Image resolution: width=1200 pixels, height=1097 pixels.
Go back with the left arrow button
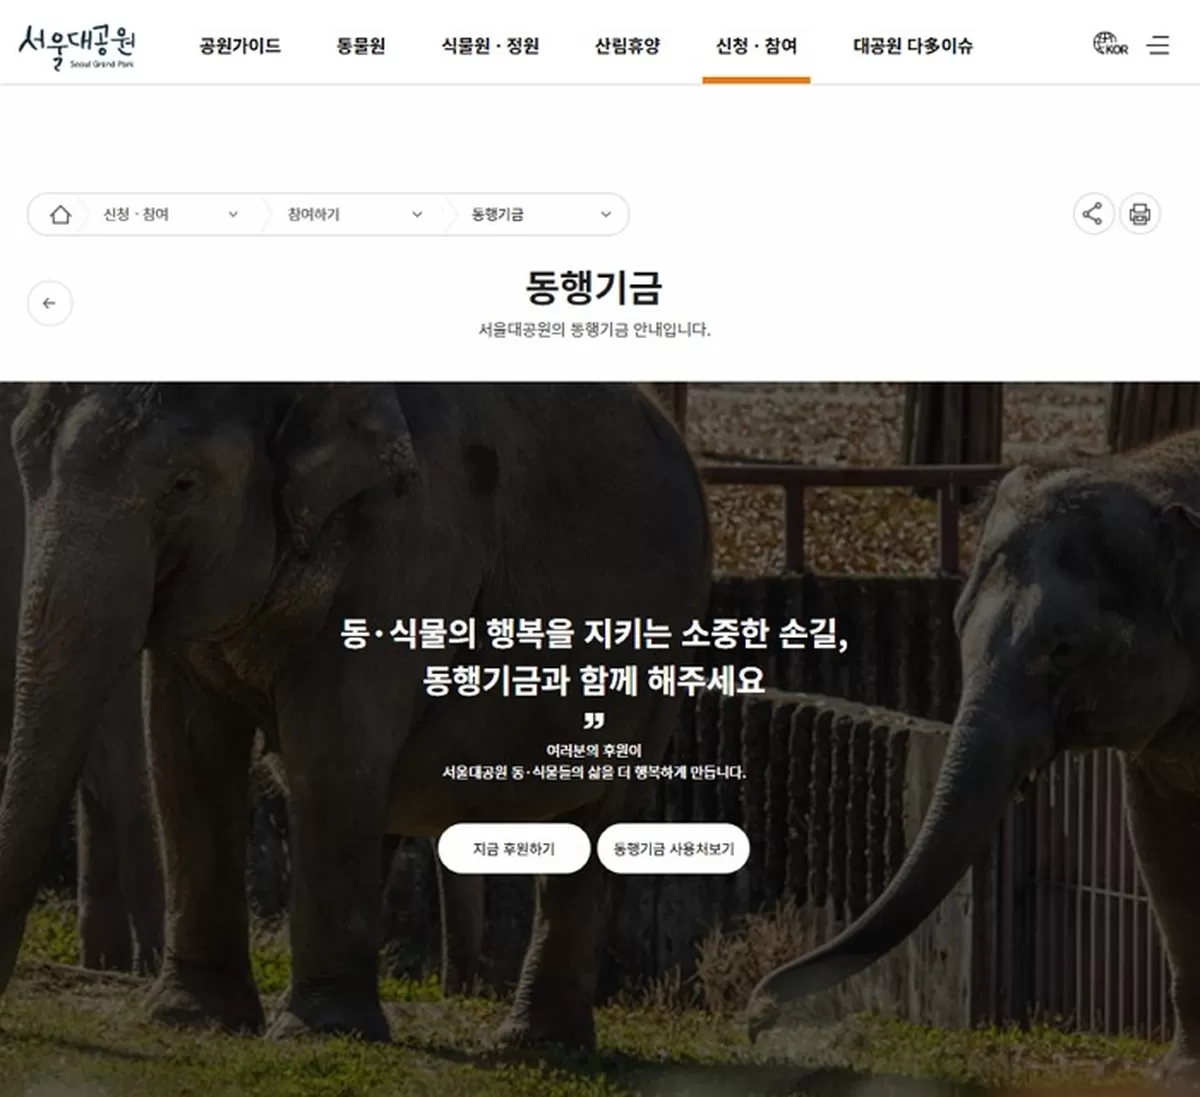point(50,303)
